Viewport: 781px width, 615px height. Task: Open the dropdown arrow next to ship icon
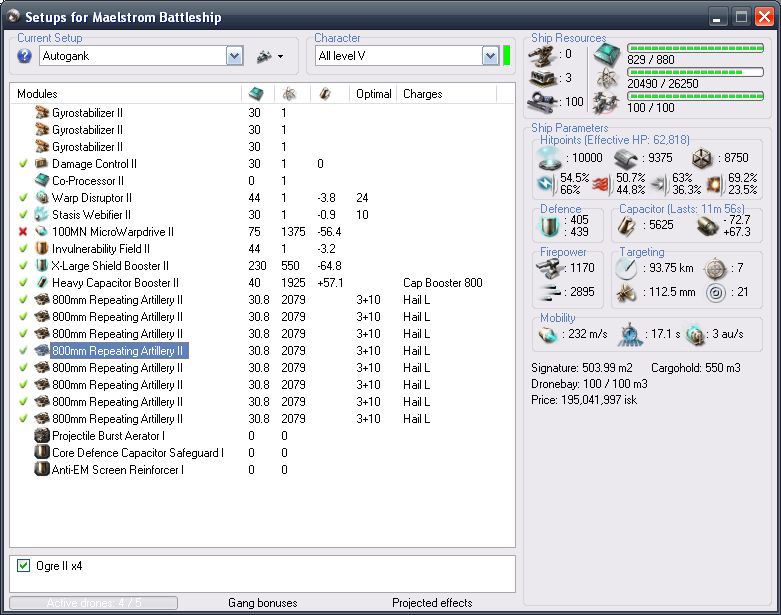pyautogui.click(x=281, y=56)
